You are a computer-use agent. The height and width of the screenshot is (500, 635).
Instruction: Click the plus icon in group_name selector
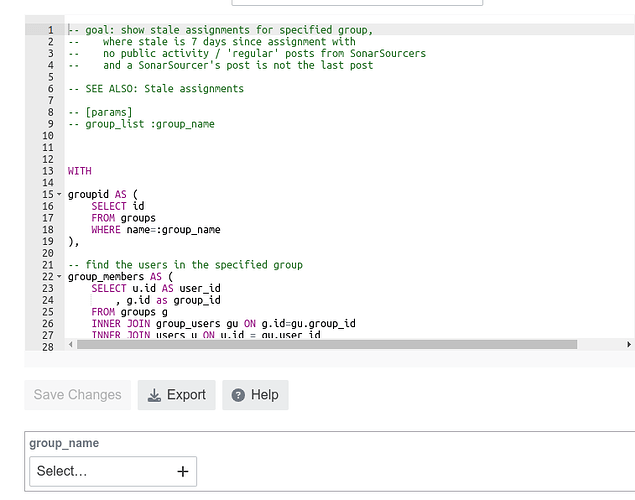(183, 471)
